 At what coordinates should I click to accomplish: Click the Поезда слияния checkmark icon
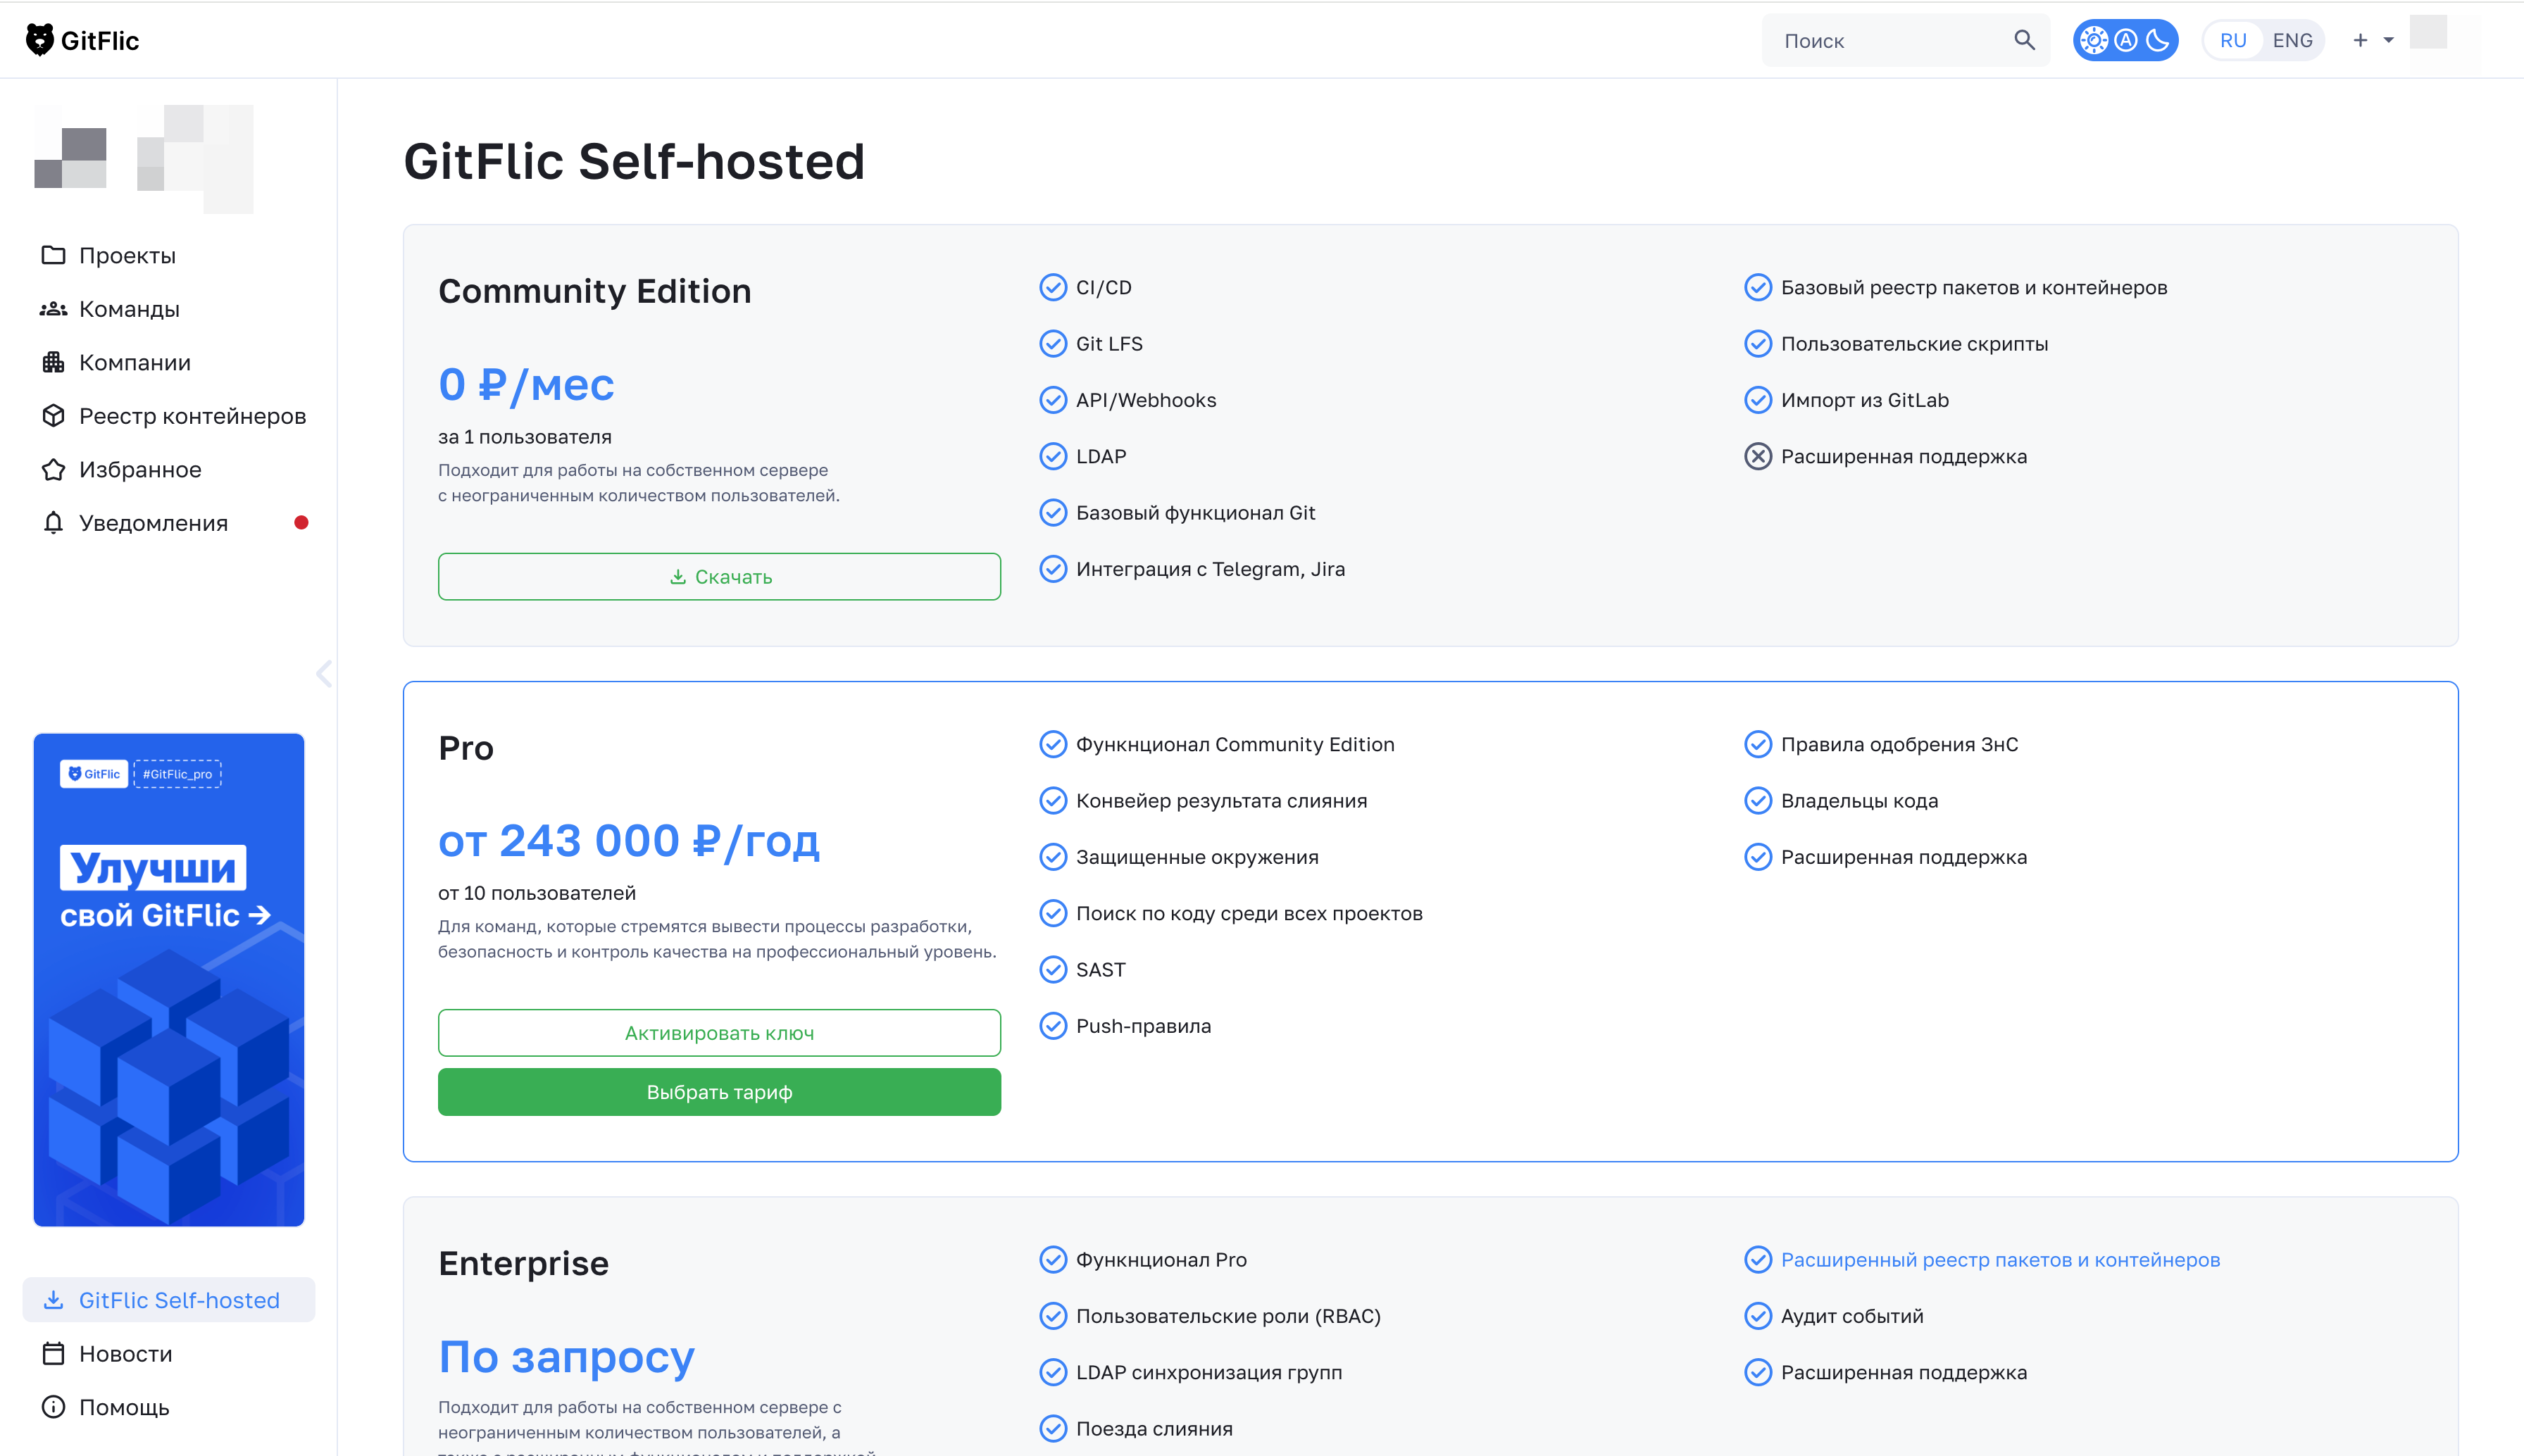1053,1429
